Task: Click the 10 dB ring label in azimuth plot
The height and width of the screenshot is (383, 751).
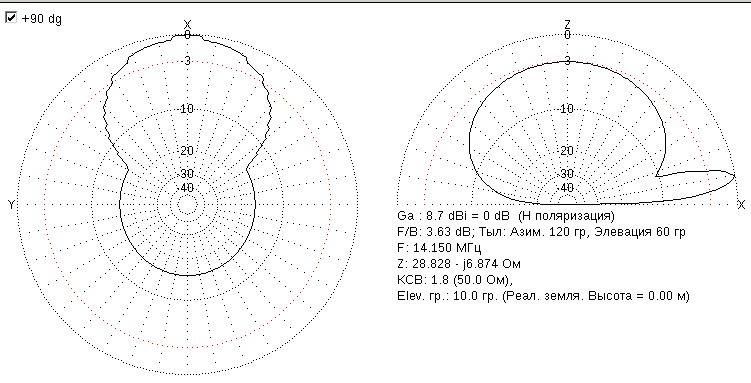Action: click(187, 109)
